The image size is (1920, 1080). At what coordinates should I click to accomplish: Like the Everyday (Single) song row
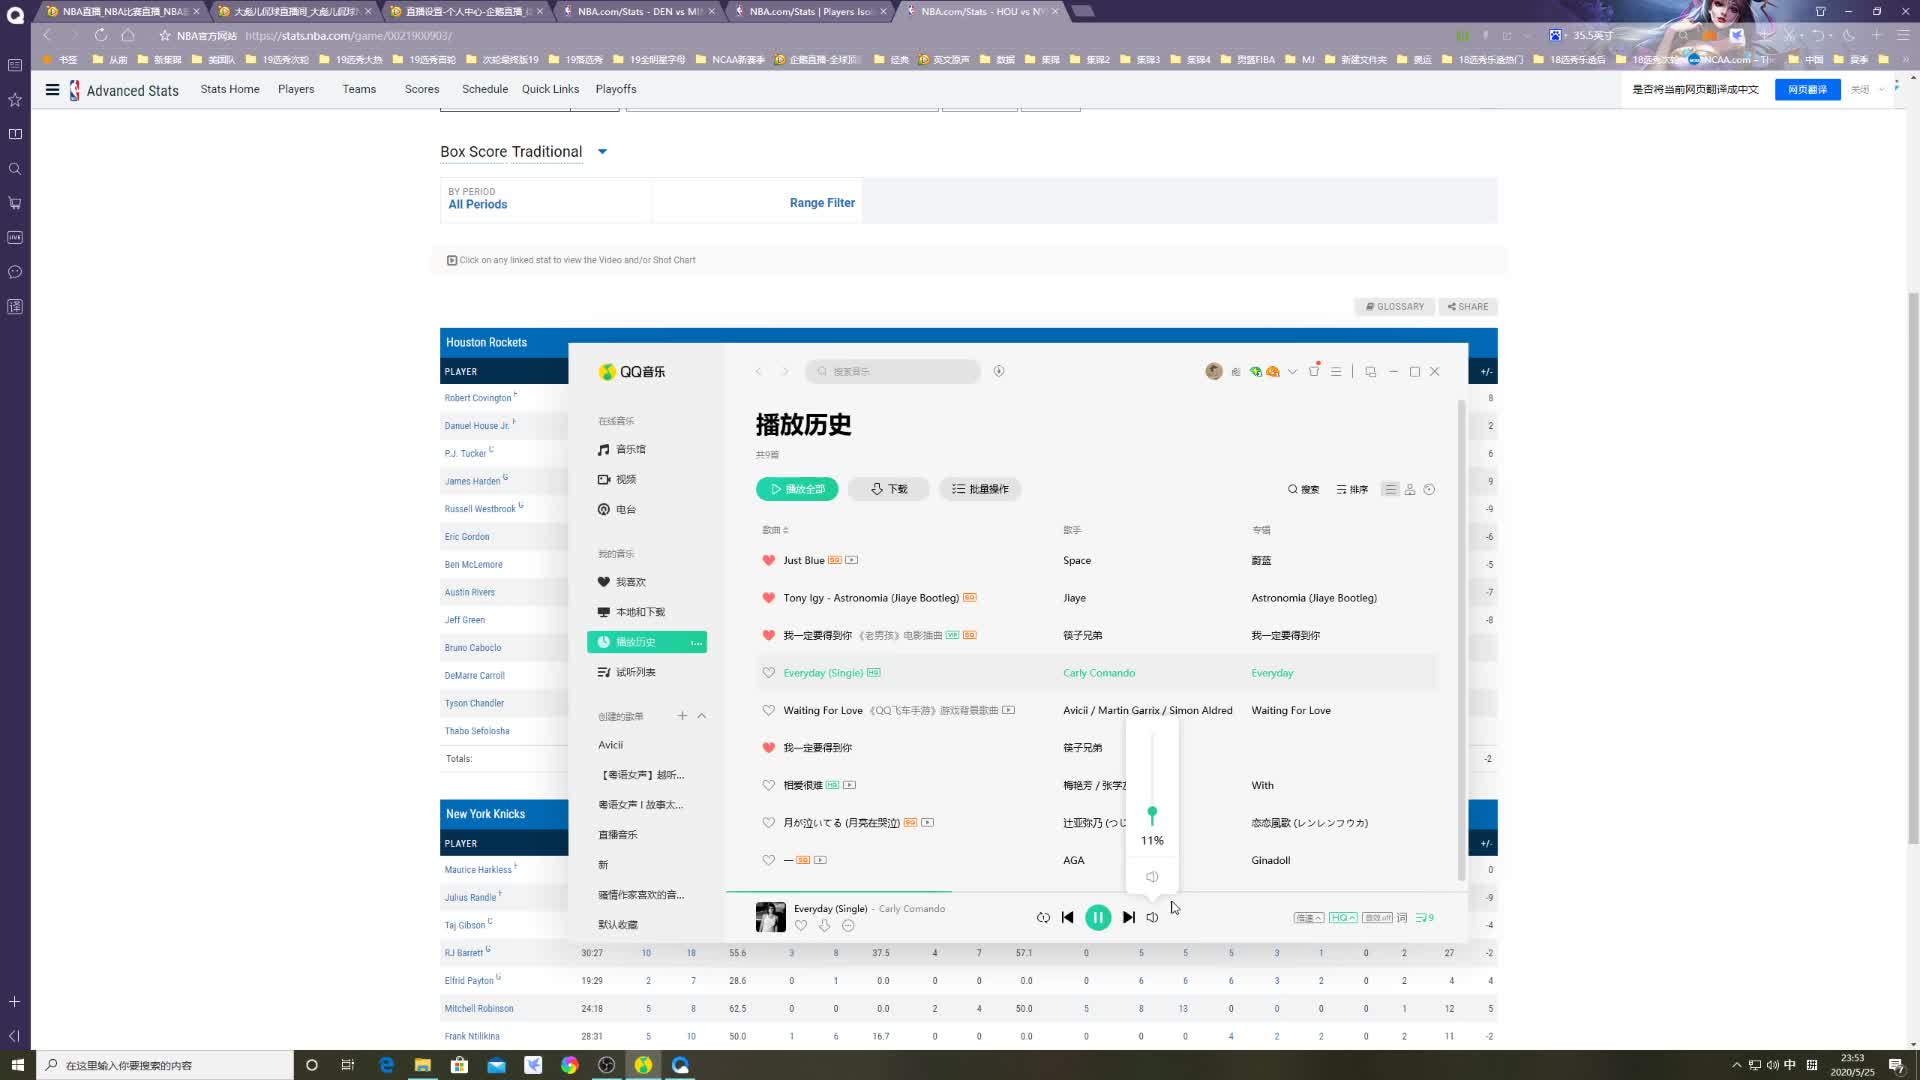coord(768,673)
